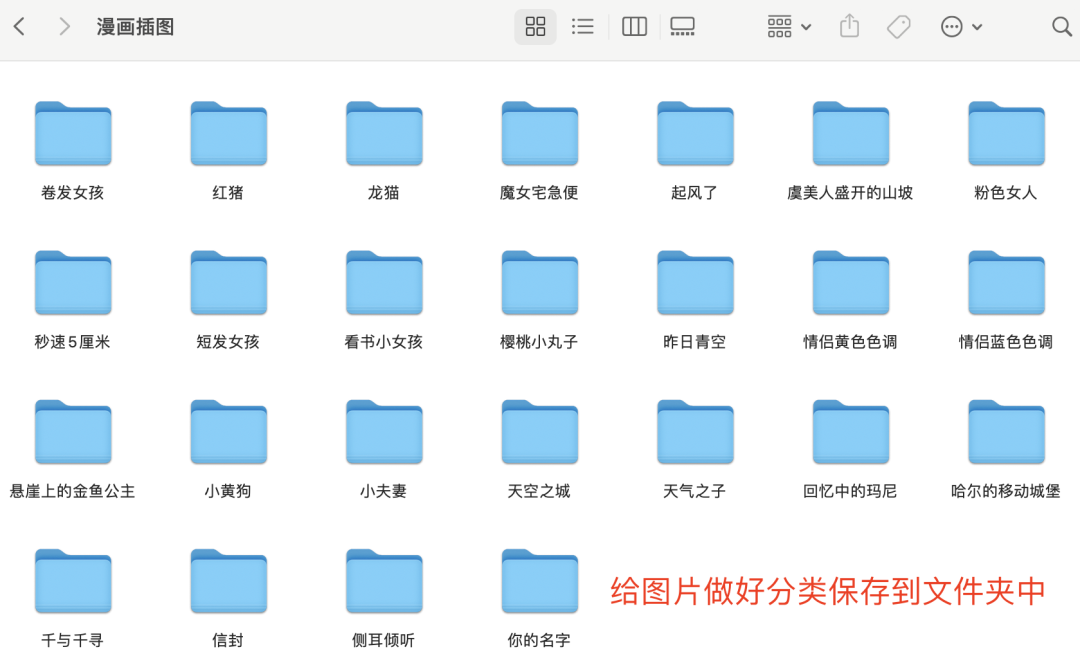Click the folder name label 昨日青空
The image size is (1080, 665).
(x=694, y=342)
